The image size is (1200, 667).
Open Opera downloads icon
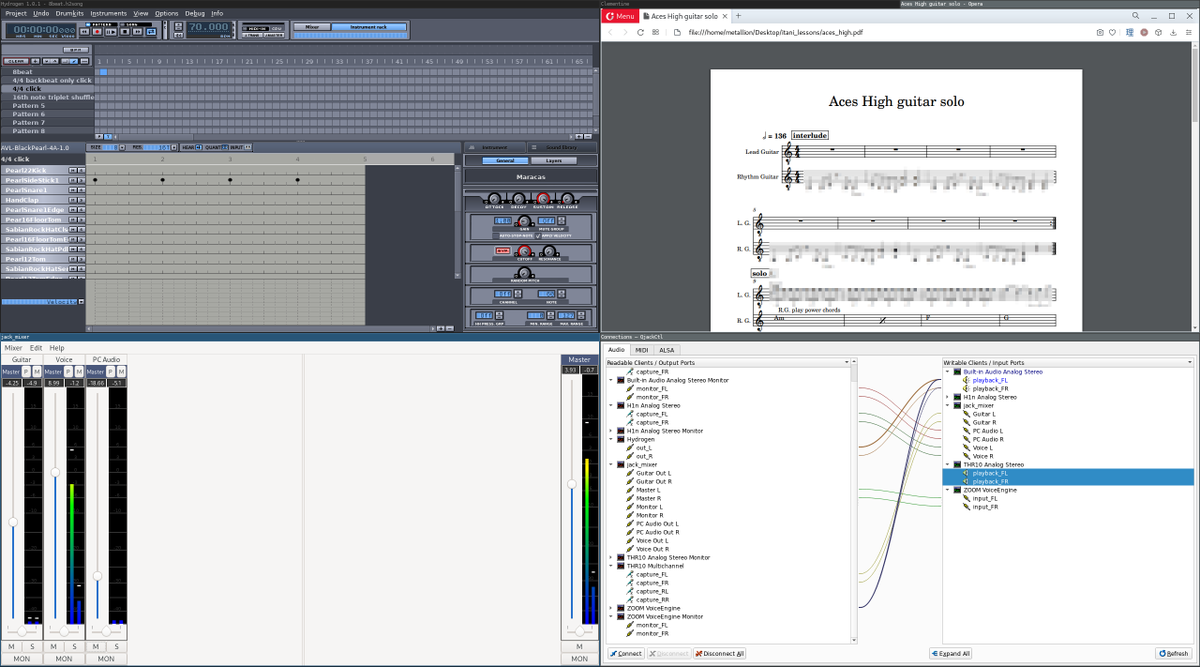click(x=1173, y=32)
